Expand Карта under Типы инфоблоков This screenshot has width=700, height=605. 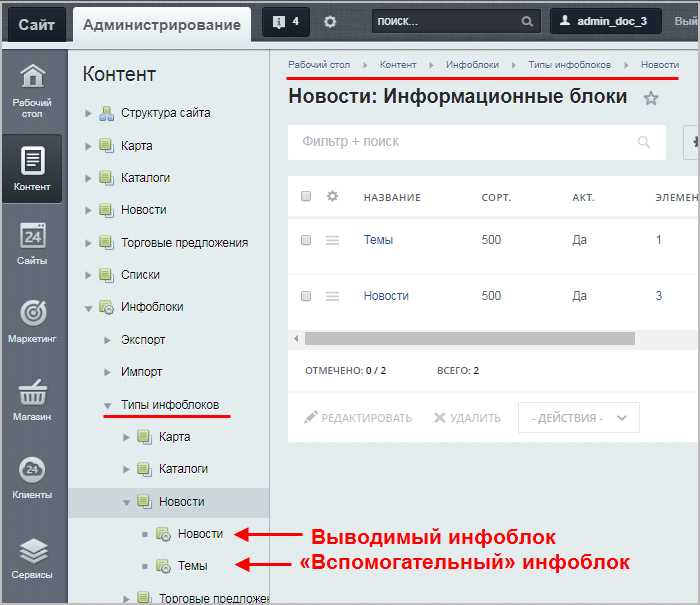tap(126, 437)
